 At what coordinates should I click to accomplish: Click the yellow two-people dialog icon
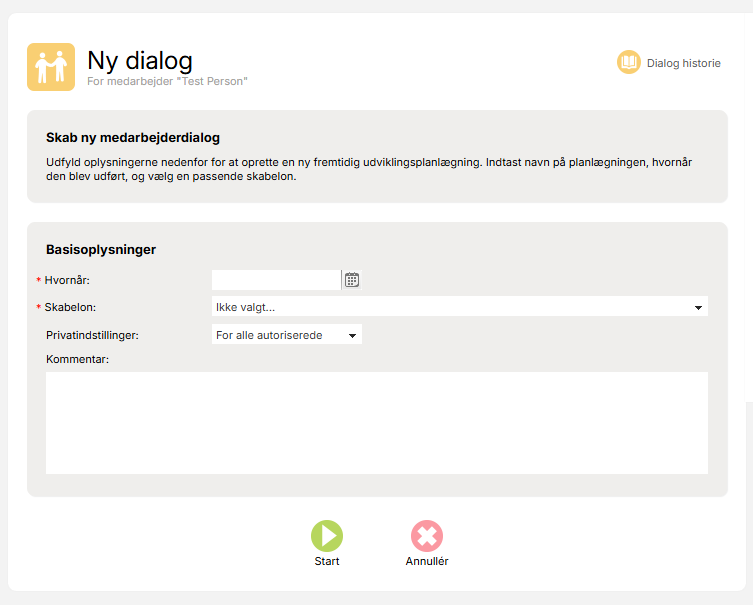(51, 67)
